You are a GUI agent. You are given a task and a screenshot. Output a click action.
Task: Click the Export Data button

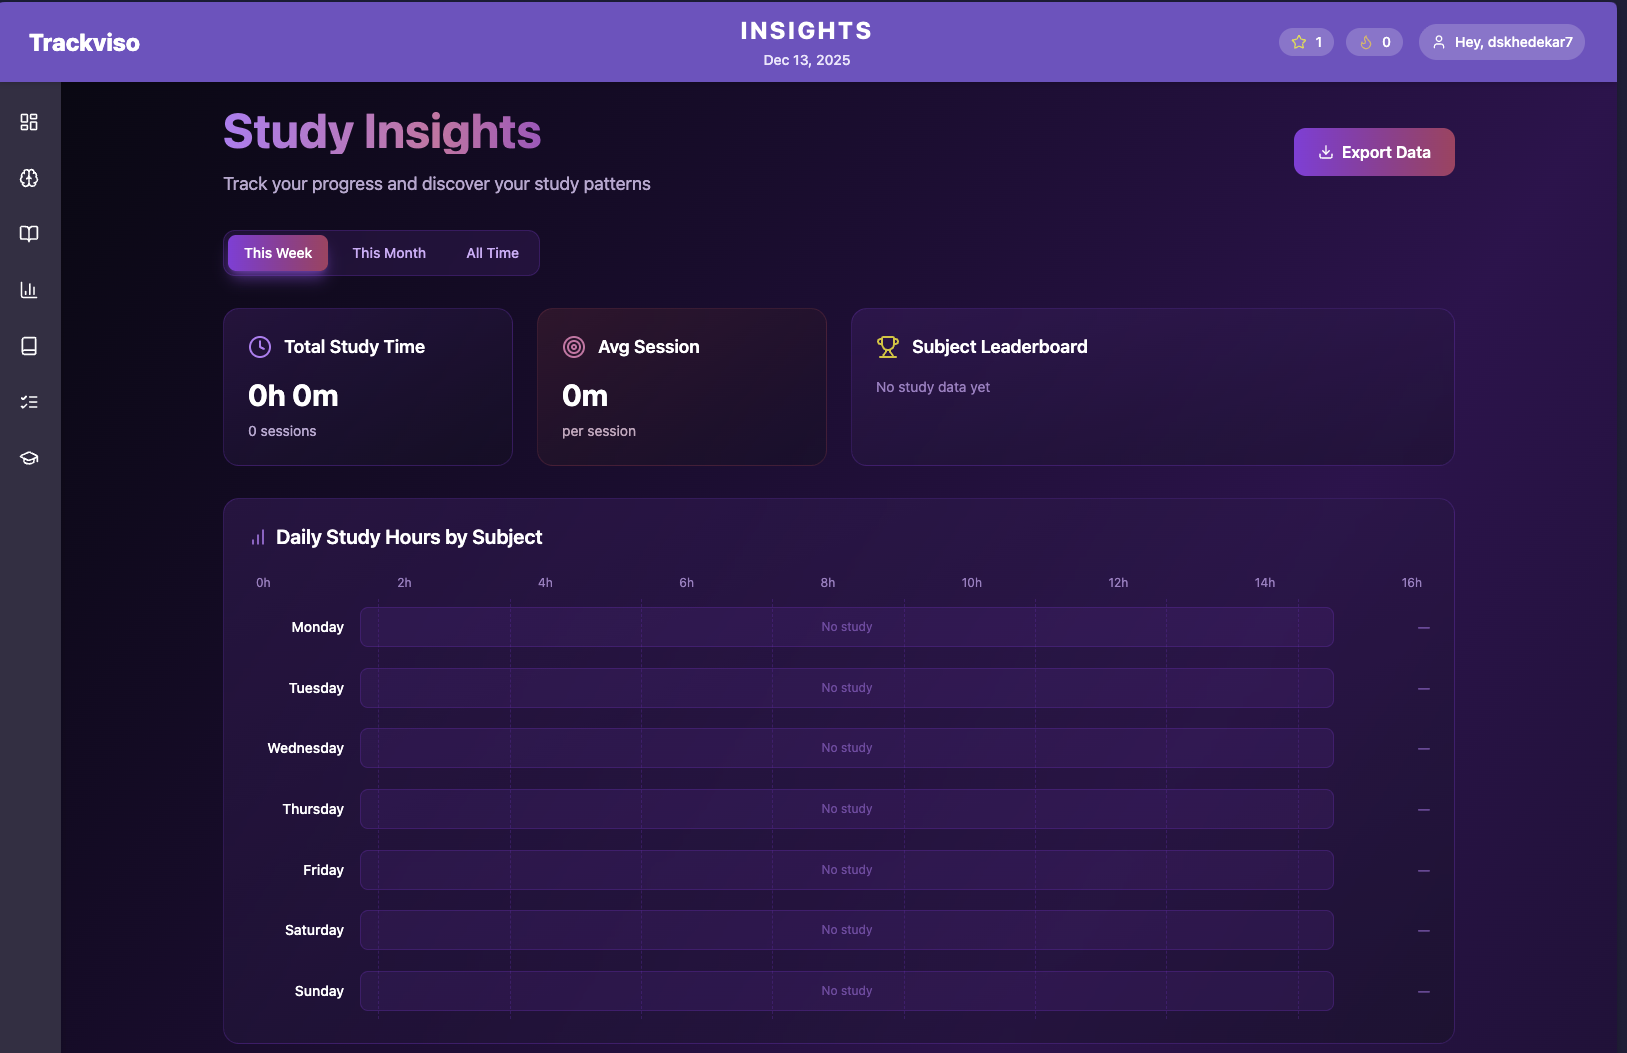click(1373, 151)
